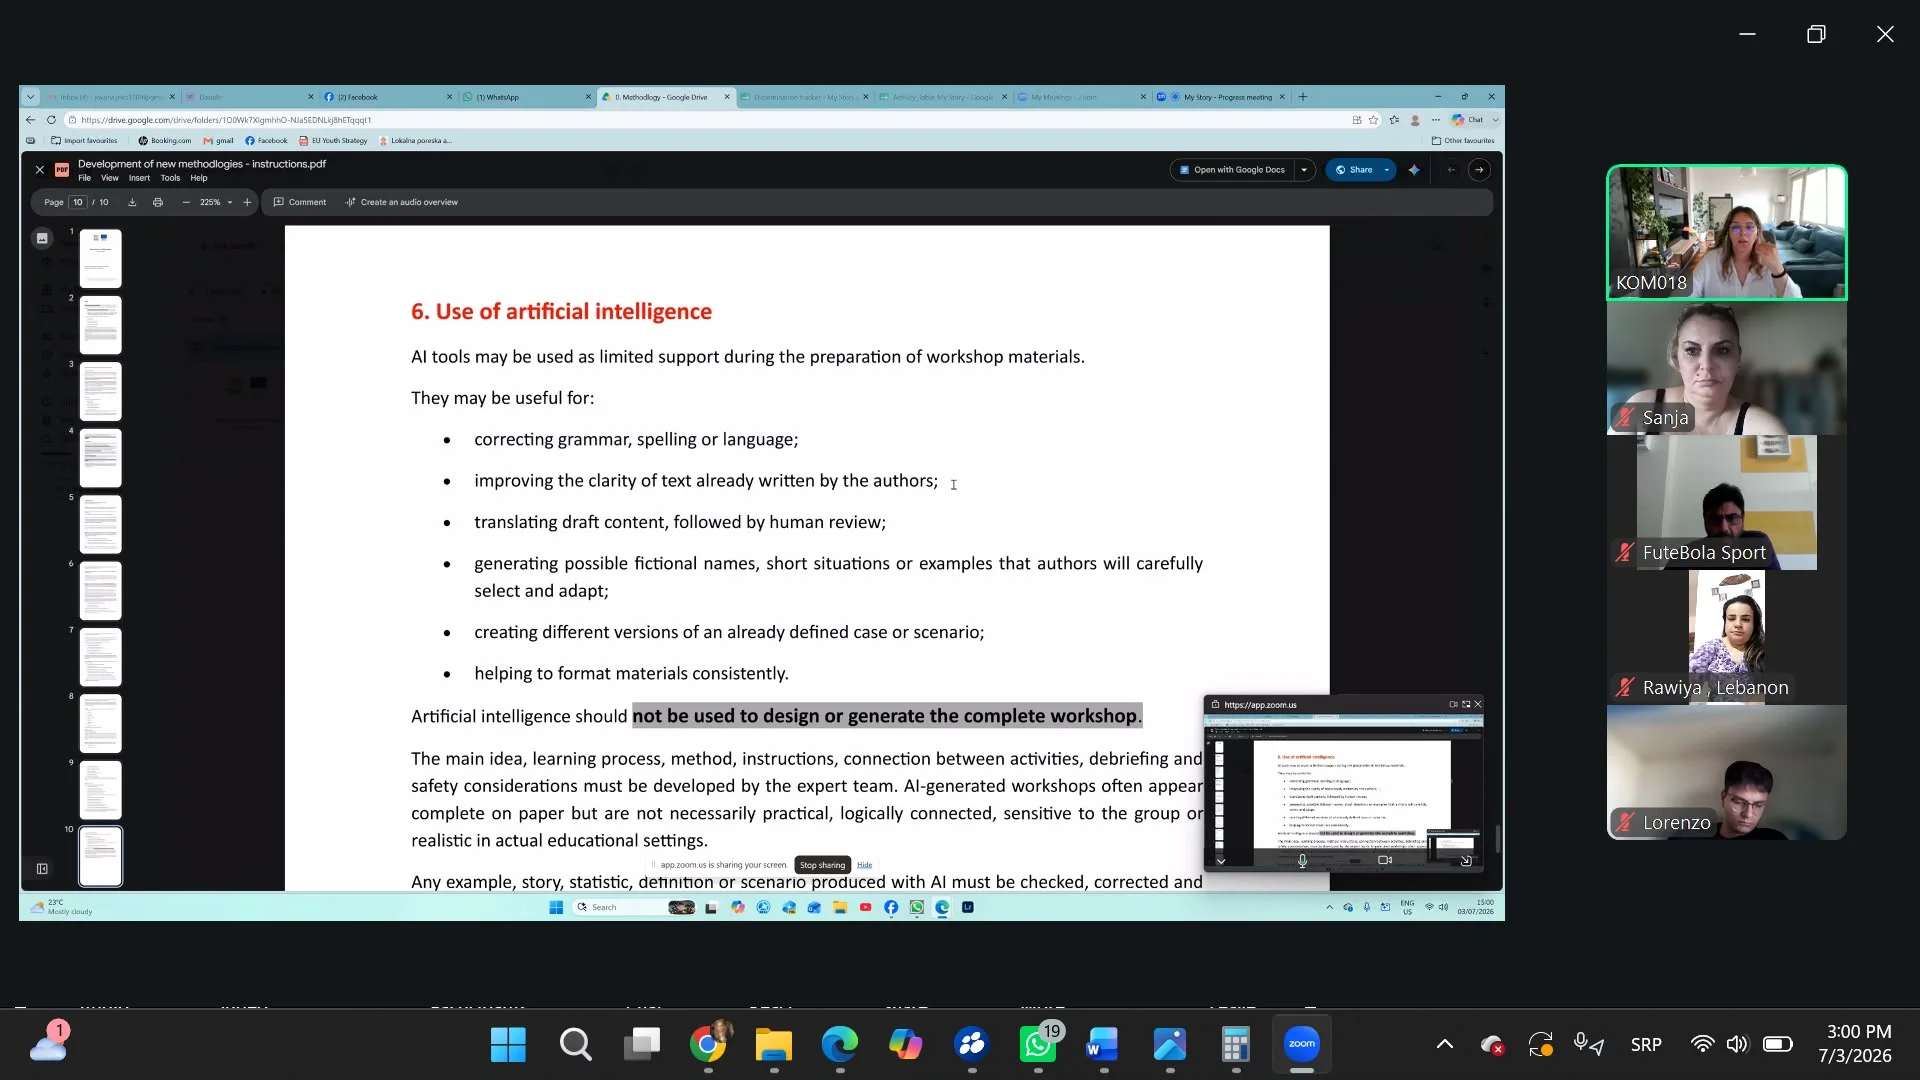Toggle microphone in the Zoom picture-in-picture window
Screen dimensions: 1920x1080
1302,860
